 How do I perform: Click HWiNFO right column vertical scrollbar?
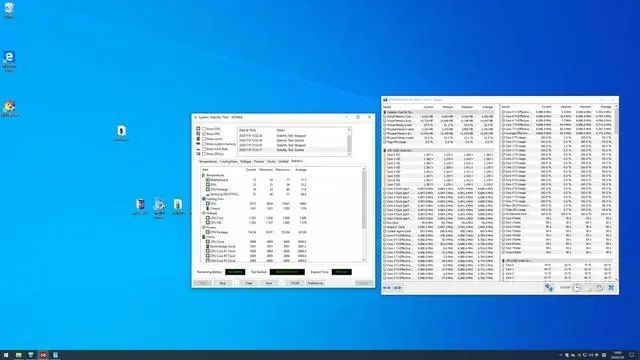click(x=616, y=192)
